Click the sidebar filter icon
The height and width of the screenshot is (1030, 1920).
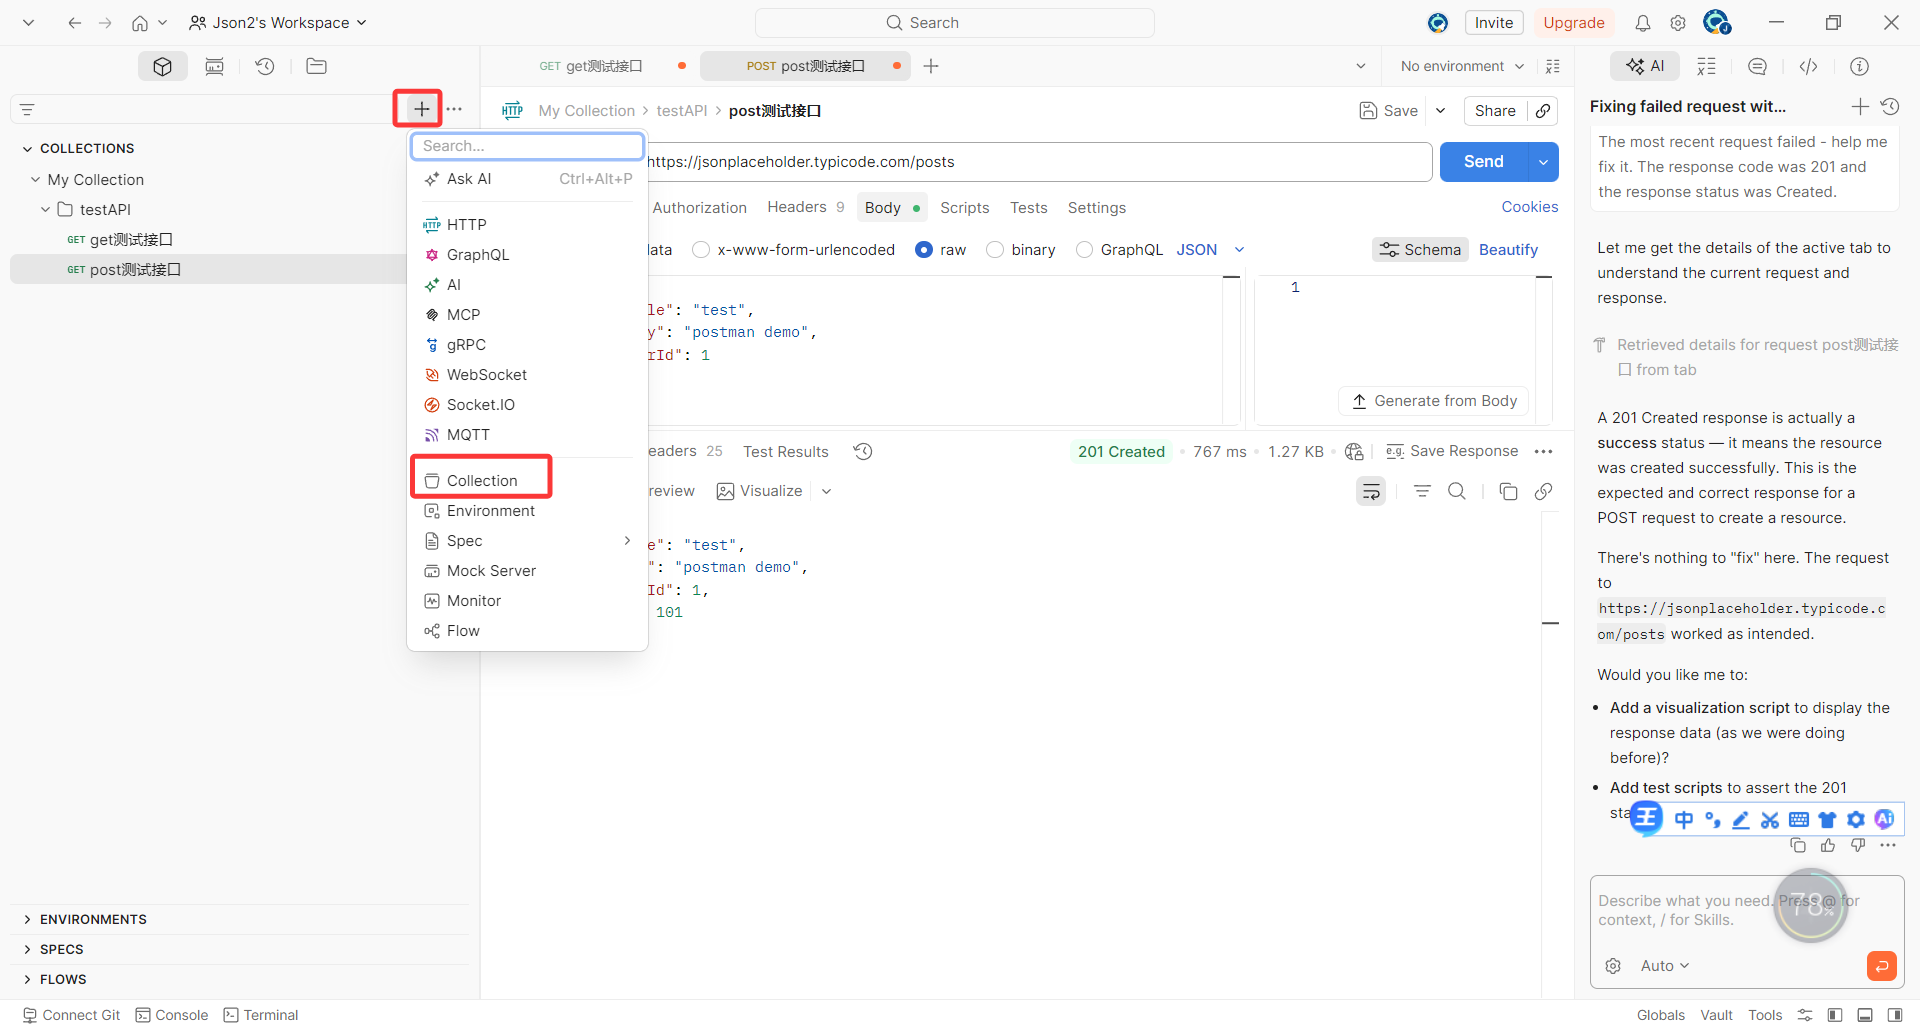[28, 109]
